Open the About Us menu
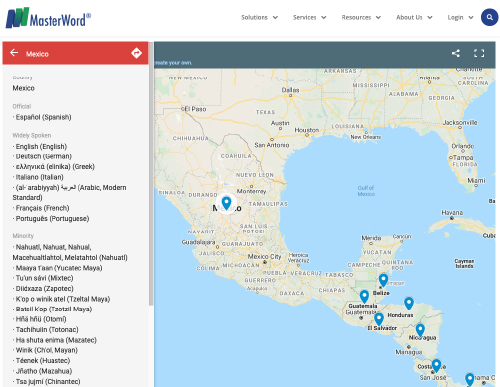Viewport: 500px width, 387px height. (414, 17)
